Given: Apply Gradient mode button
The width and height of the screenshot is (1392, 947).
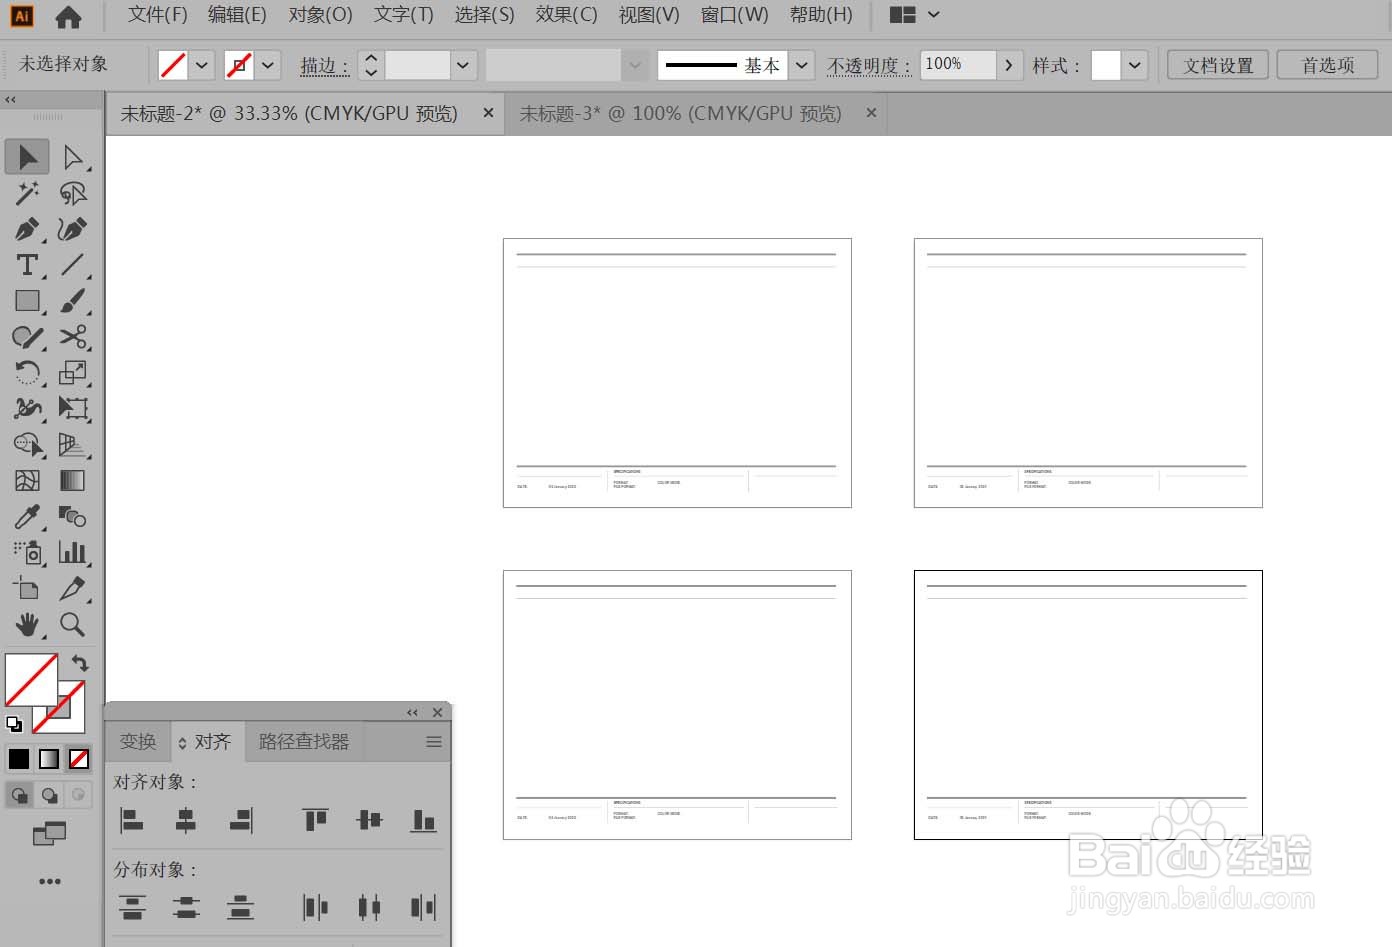Looking at the screenshot, I should point(49,759).
